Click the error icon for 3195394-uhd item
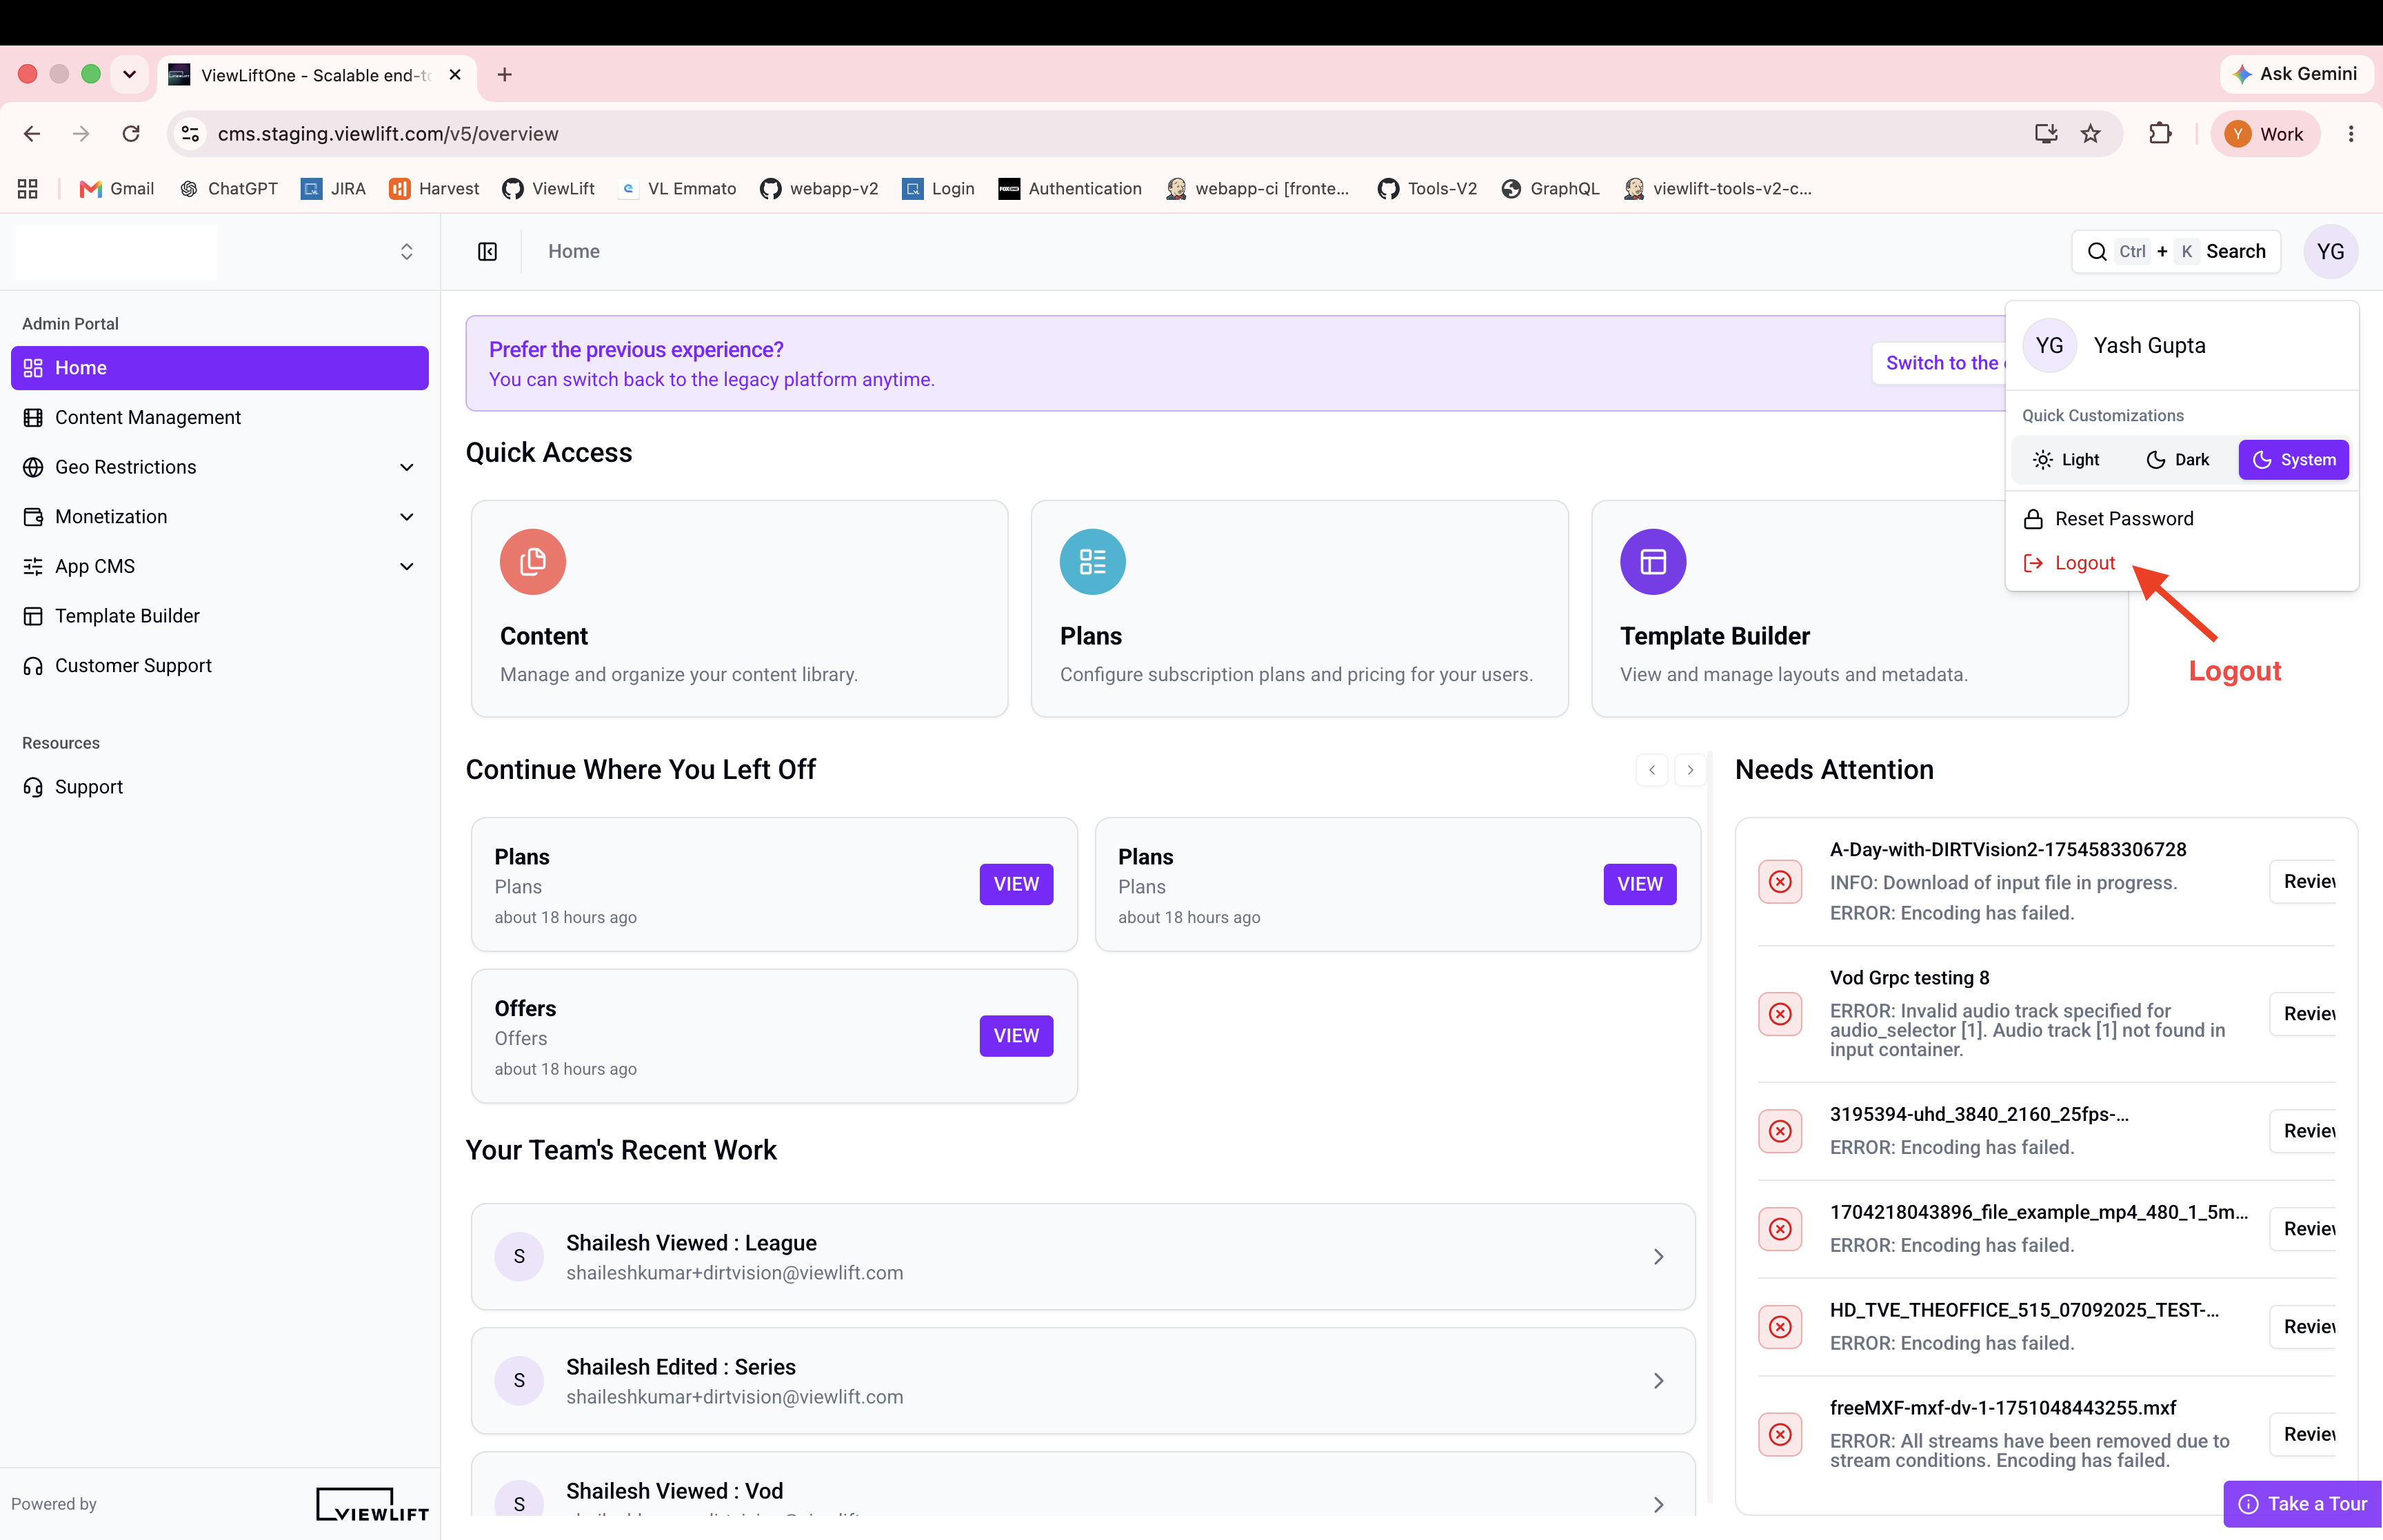 point(1780,1131)
